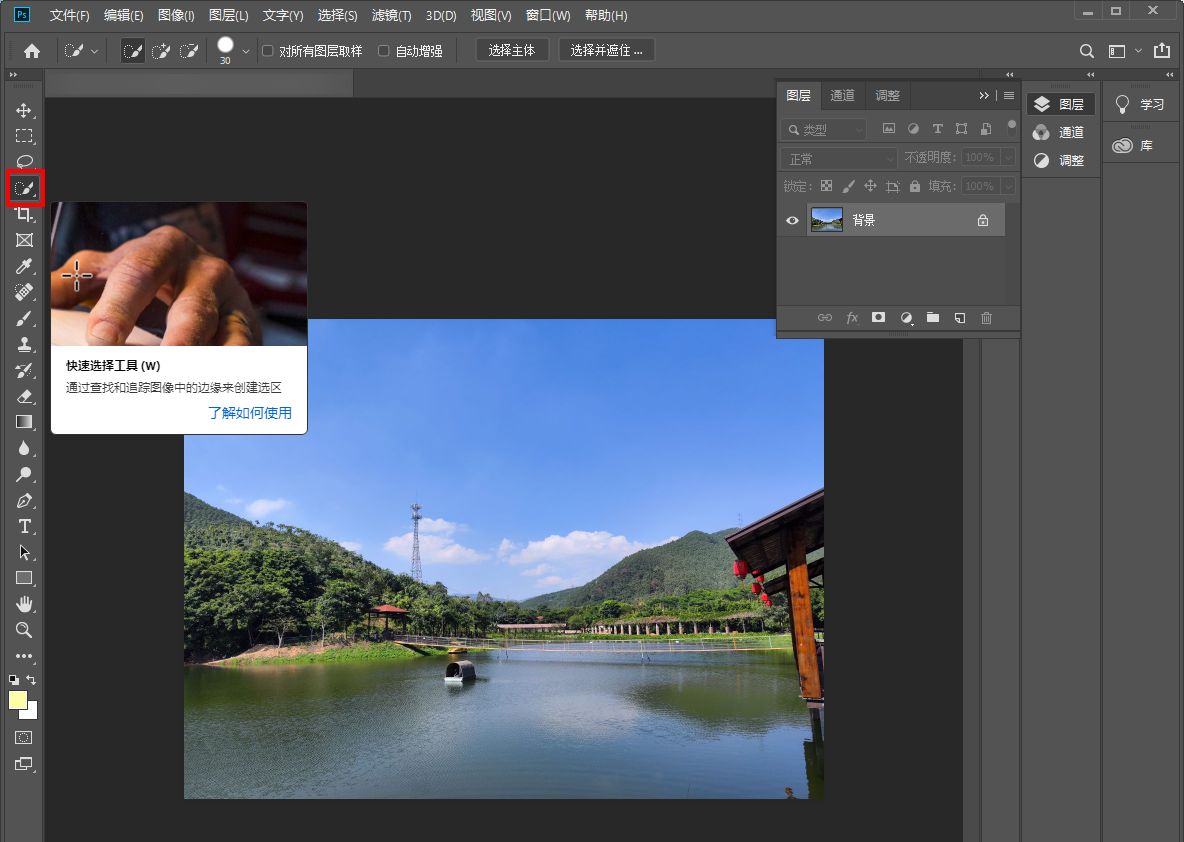Click the link layers icon
The width and height of the screenshot is (1184, 842).
(x=825, y=318)
